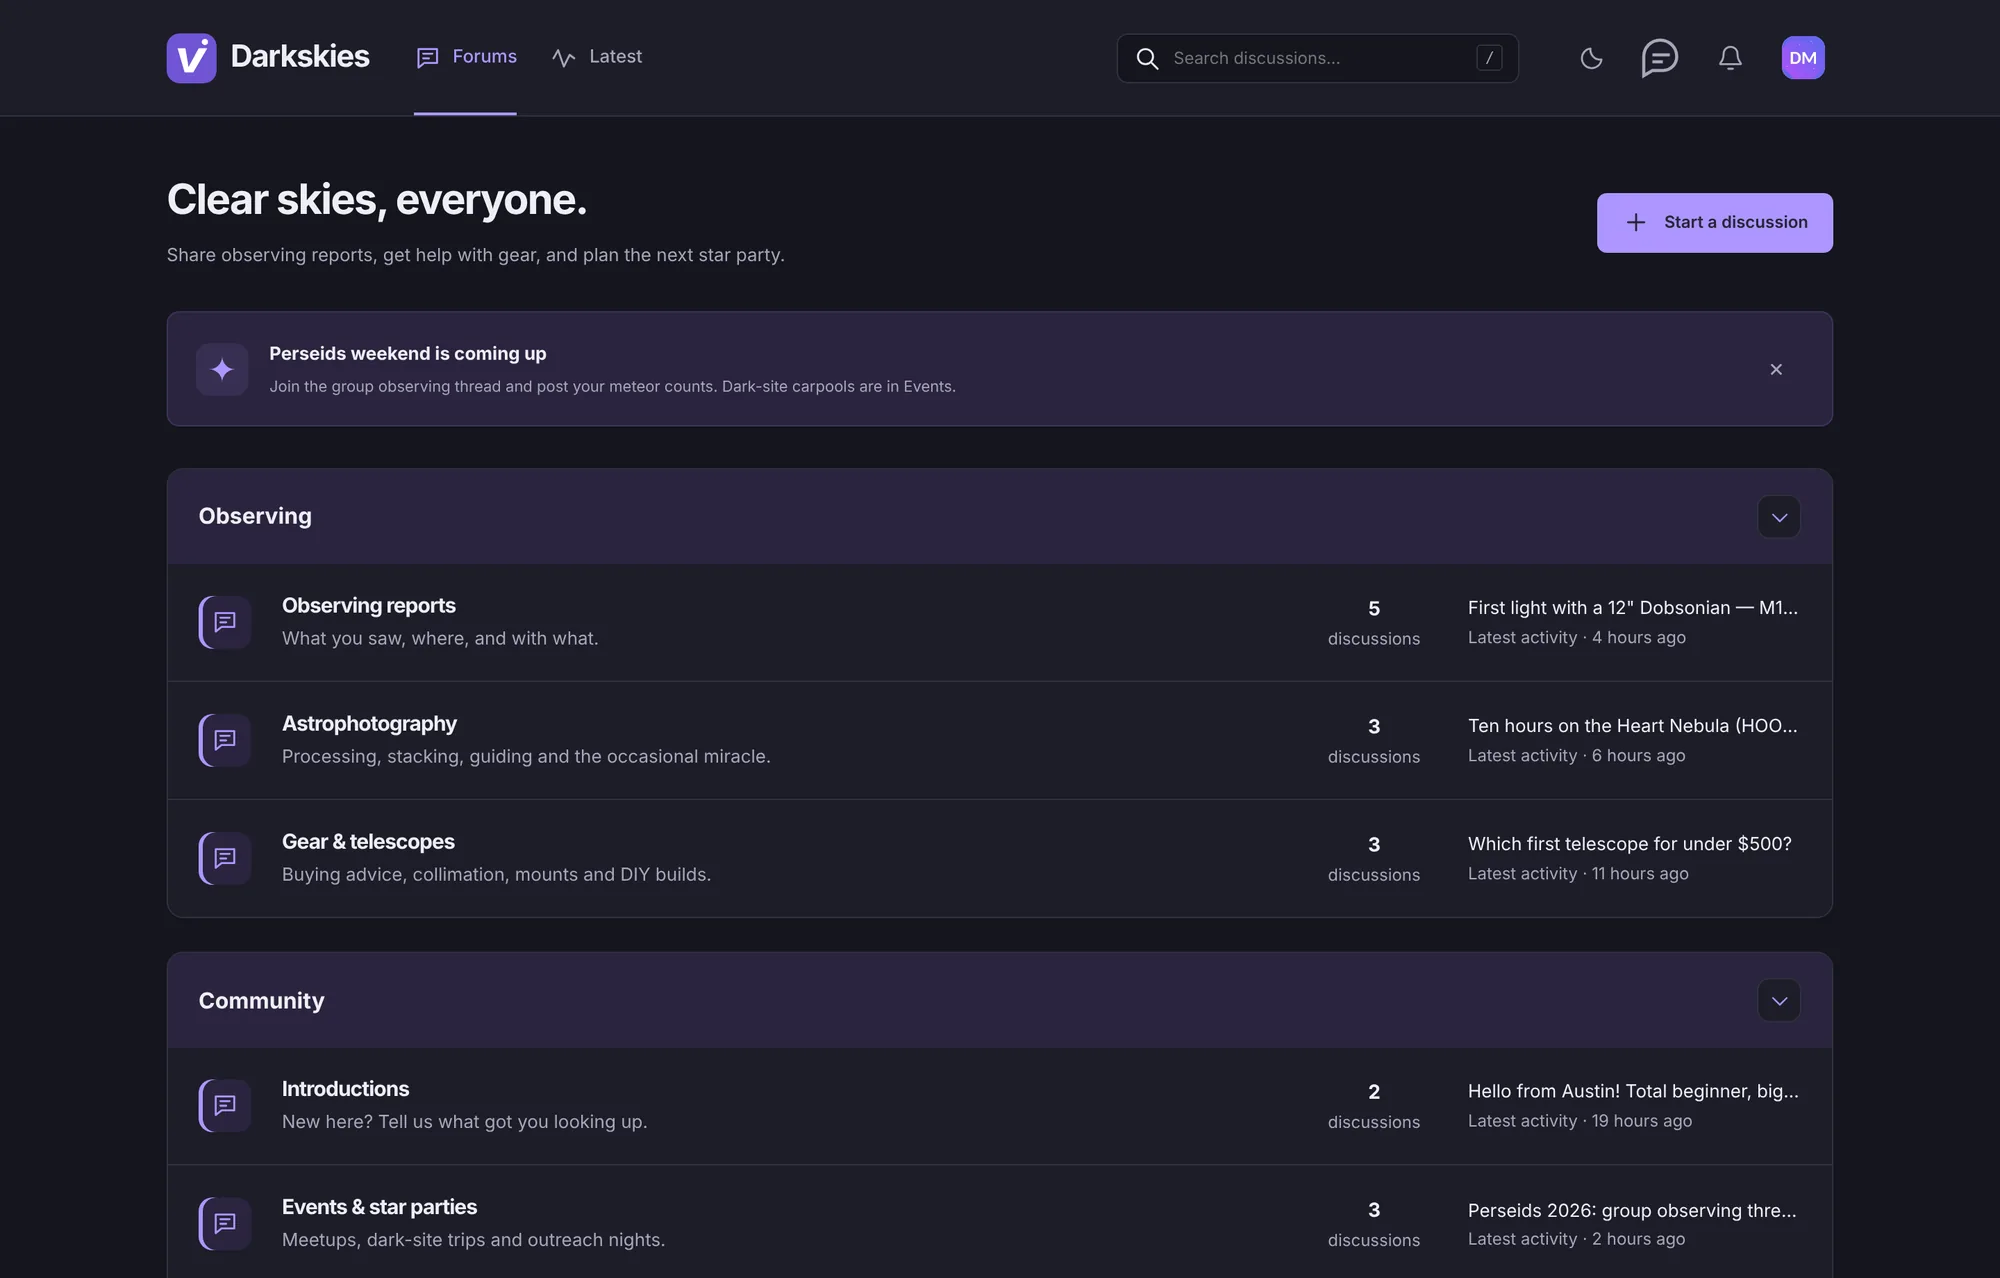This screenshot has width=2000, height=1278.
Task: Click the Introductions forum icon
Action: (225, 1105)
